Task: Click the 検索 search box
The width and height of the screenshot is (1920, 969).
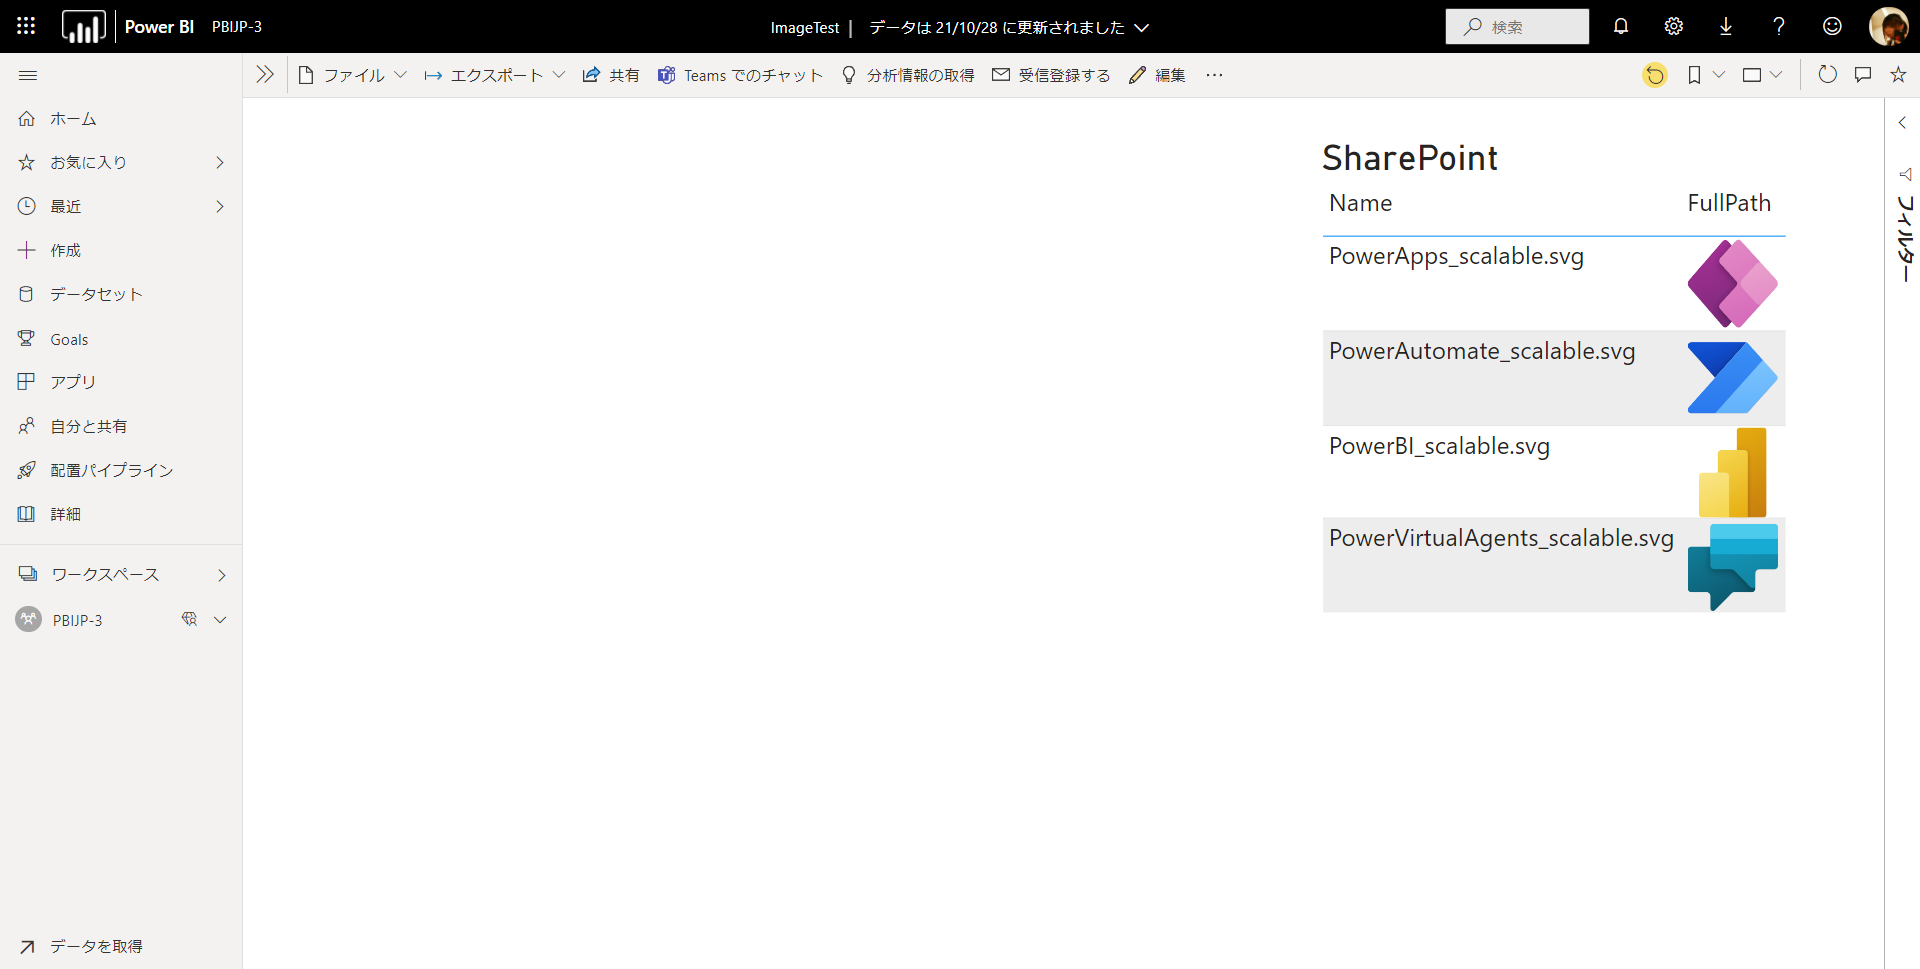Action: point(1517,27)
